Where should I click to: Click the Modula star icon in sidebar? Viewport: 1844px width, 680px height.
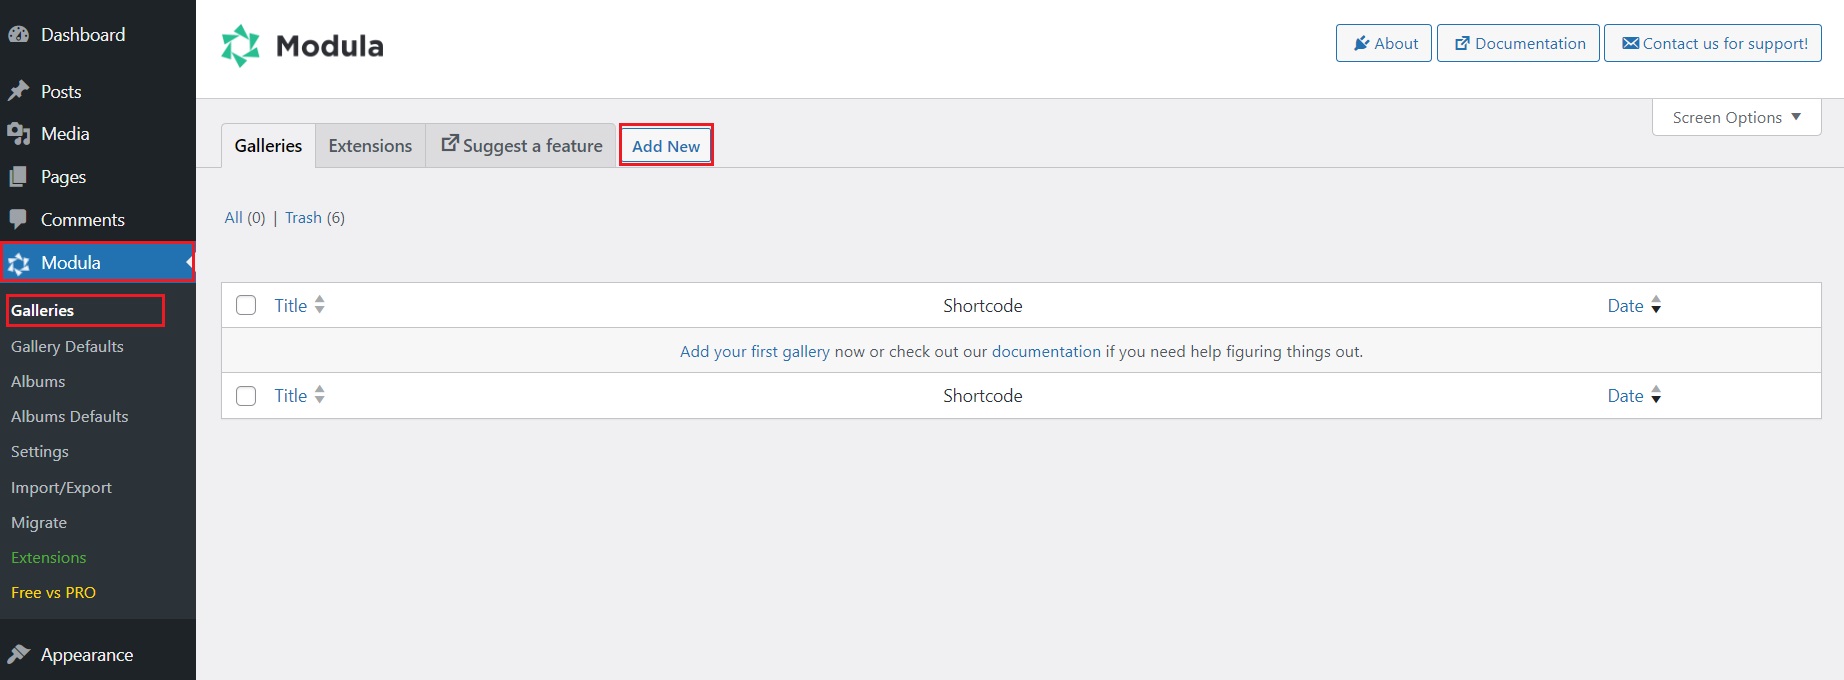pos(18,263)
